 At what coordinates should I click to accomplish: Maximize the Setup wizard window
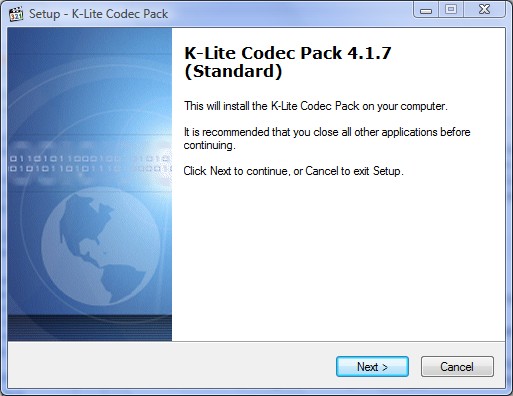point(451,10)
